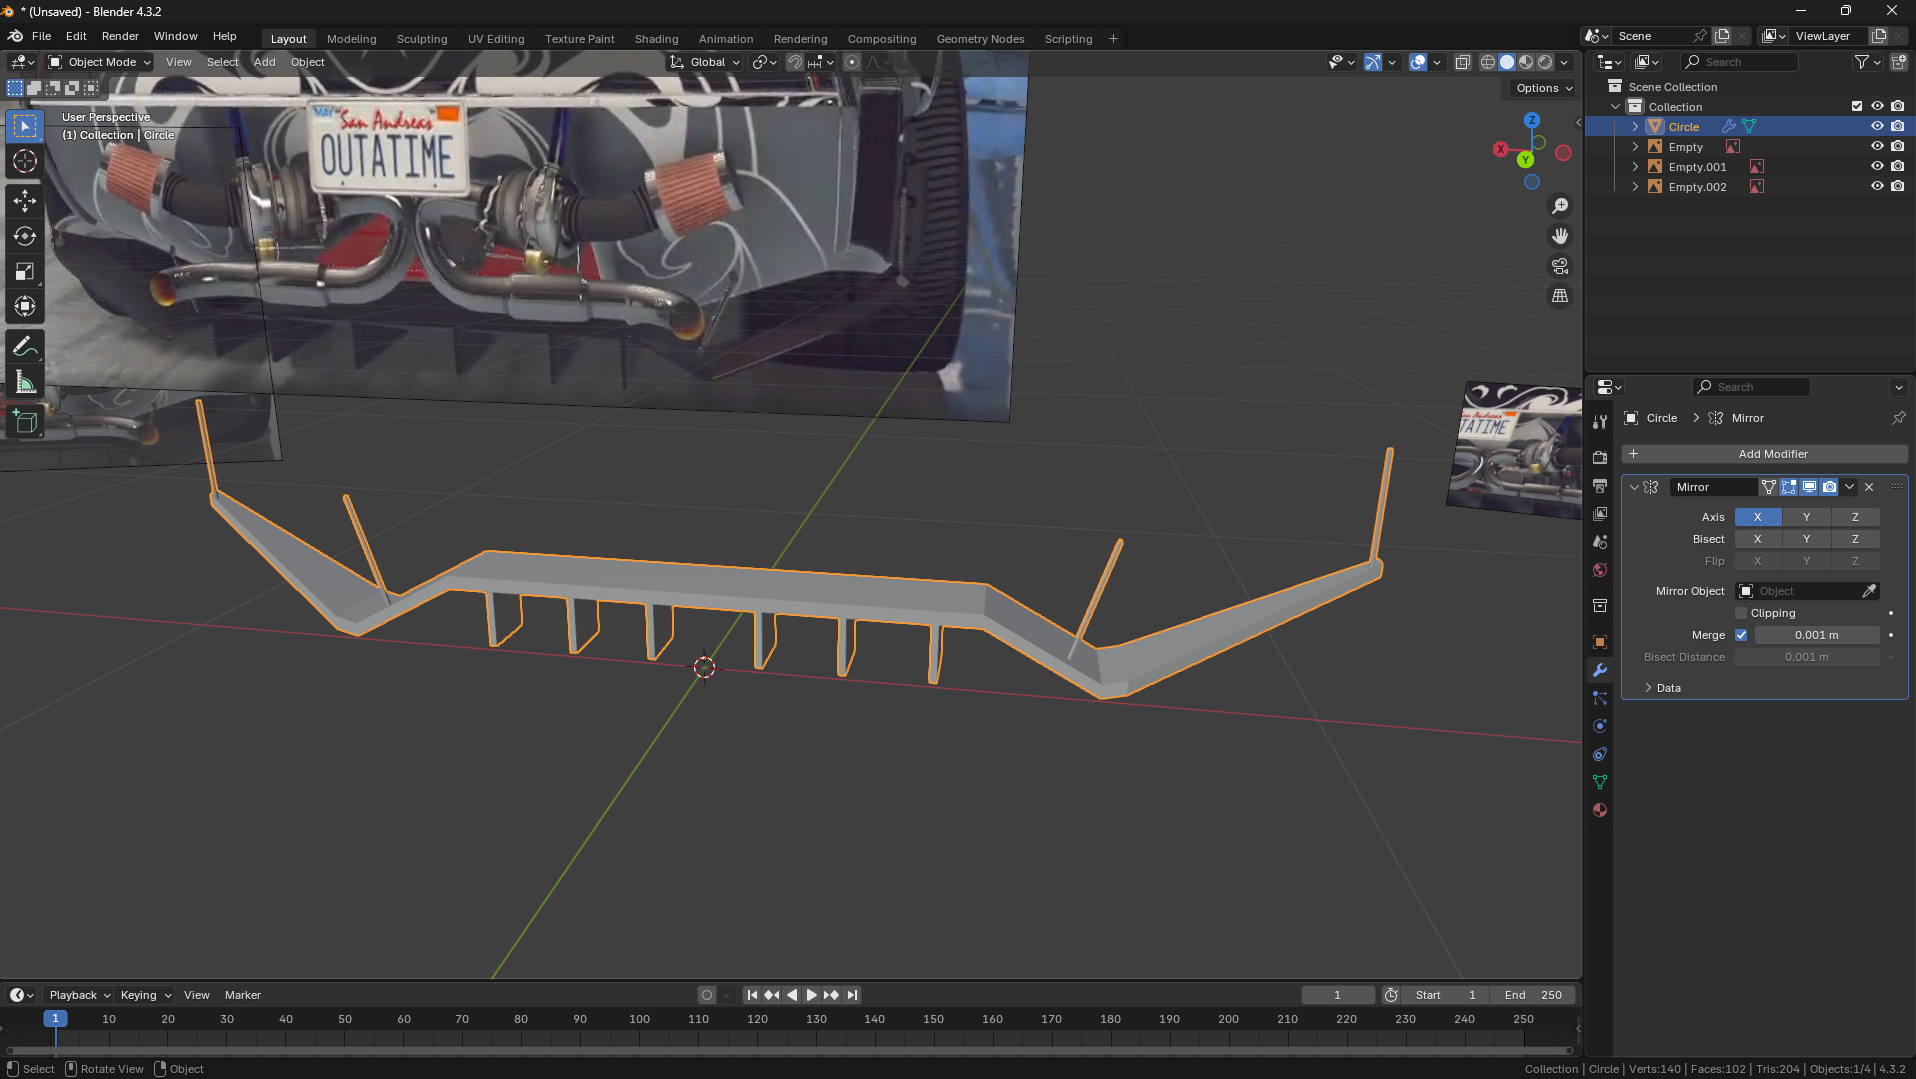Image resolution: width=1916 pixels, height=1079 pixels.
Task: Disable rendering for Empty.002
Action: (x=1897, y=187)
